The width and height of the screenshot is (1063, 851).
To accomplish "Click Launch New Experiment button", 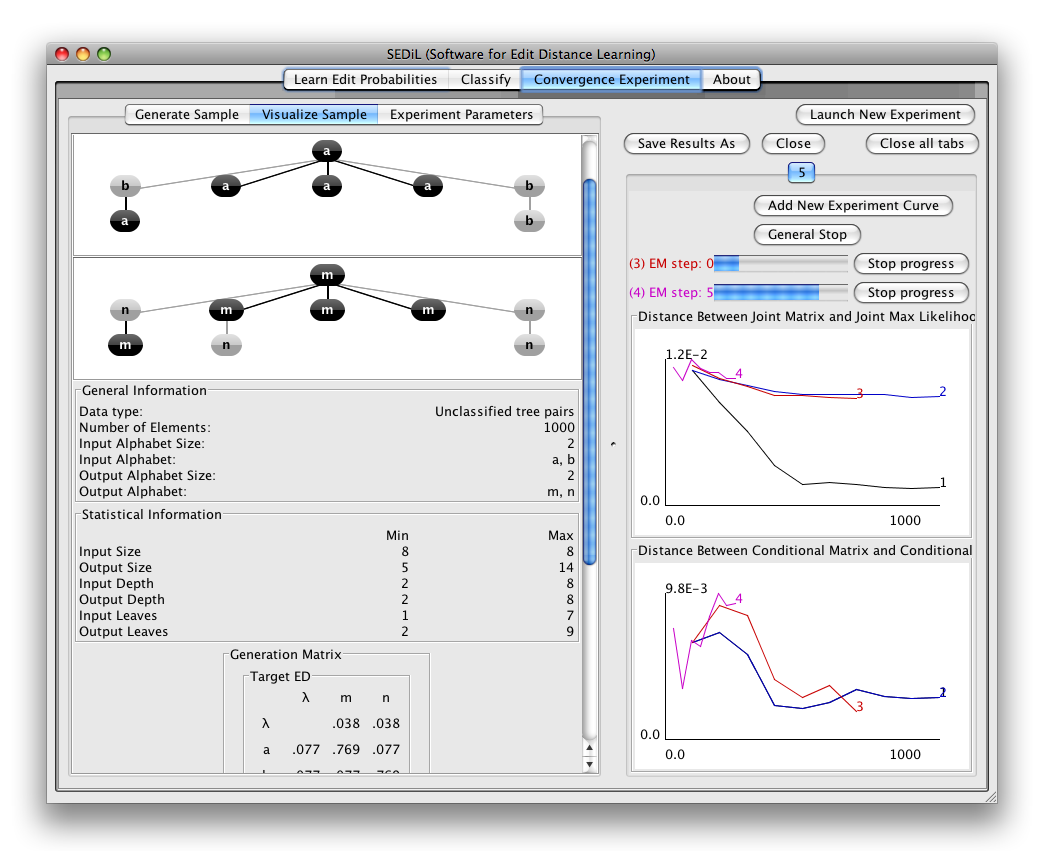I will click(885, 115).
